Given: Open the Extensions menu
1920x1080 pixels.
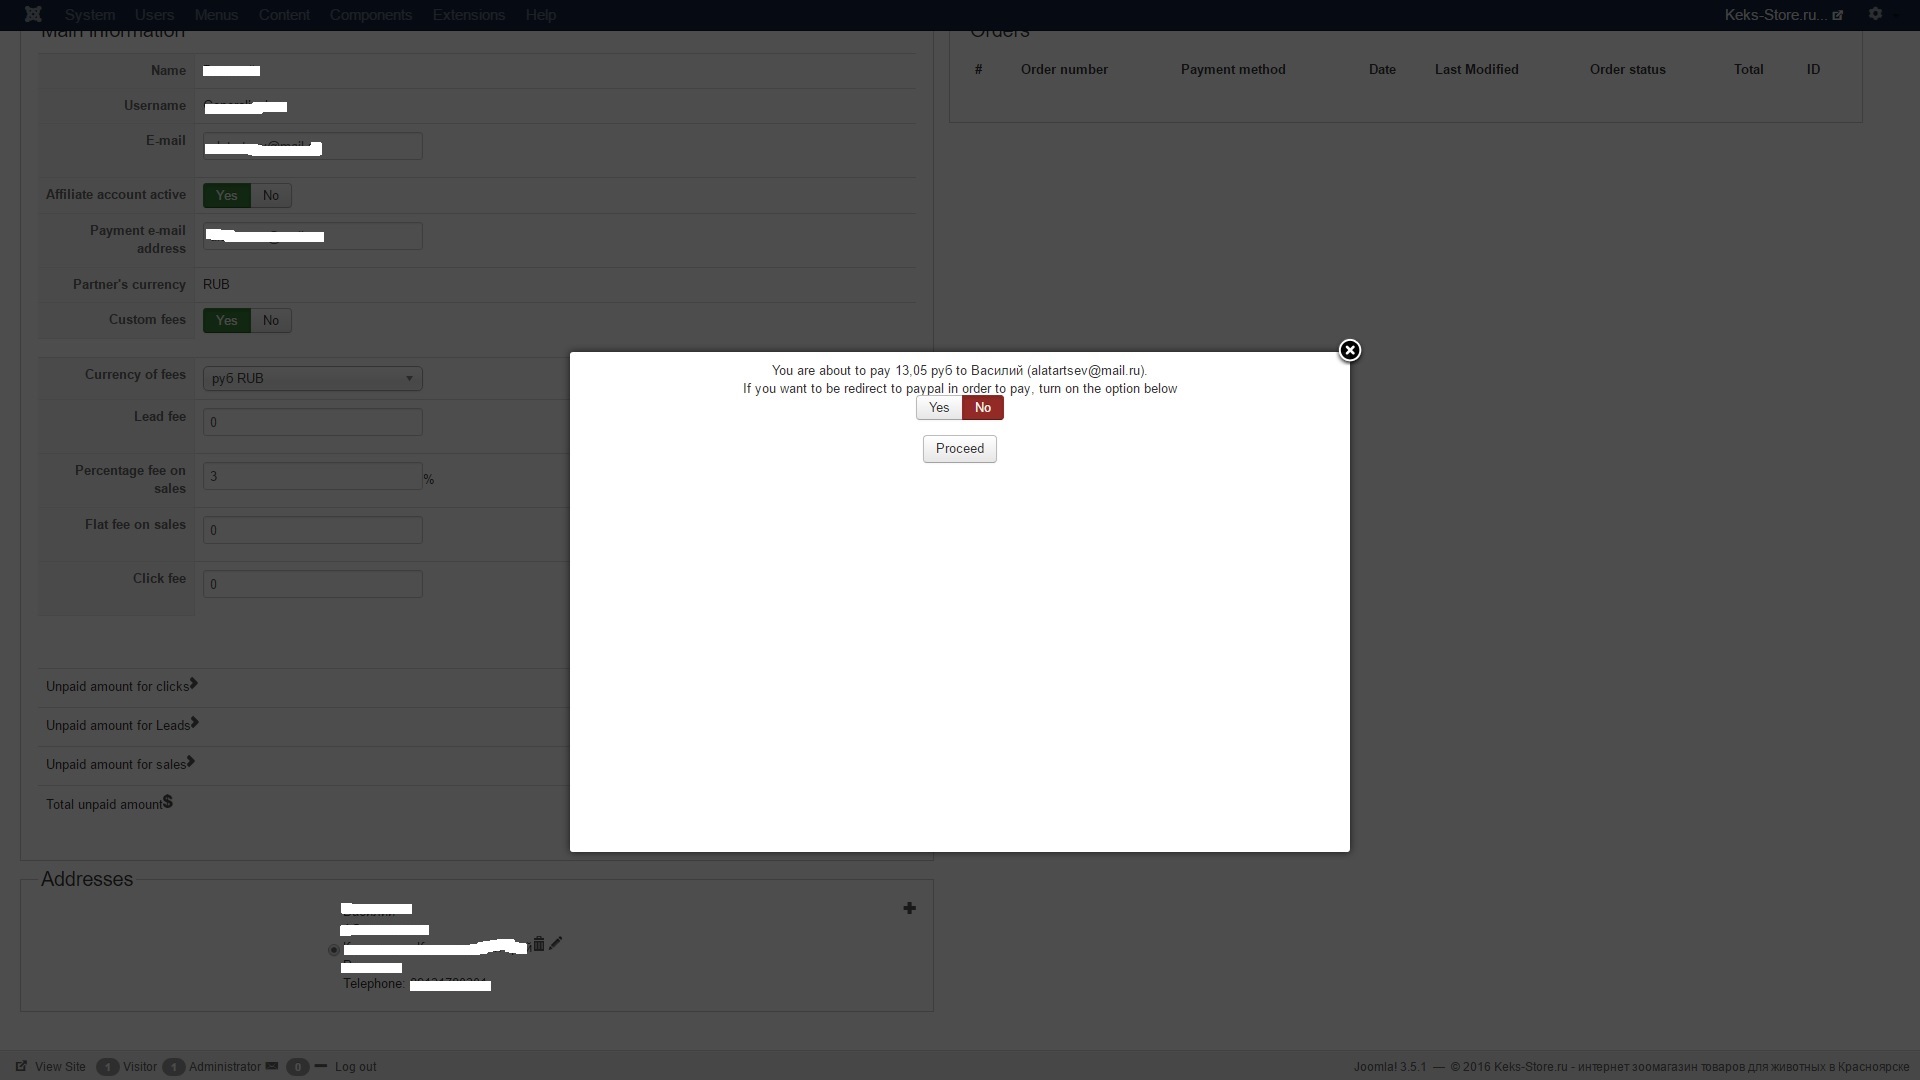Looking at the screenshot, I should [468, 15].
